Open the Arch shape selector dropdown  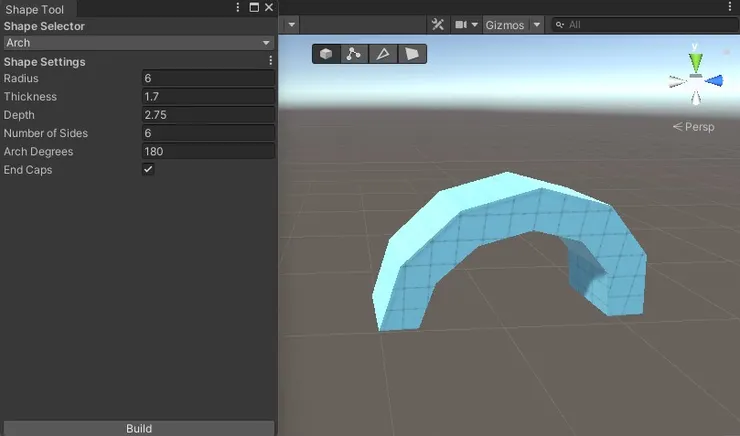click(138, 43)
